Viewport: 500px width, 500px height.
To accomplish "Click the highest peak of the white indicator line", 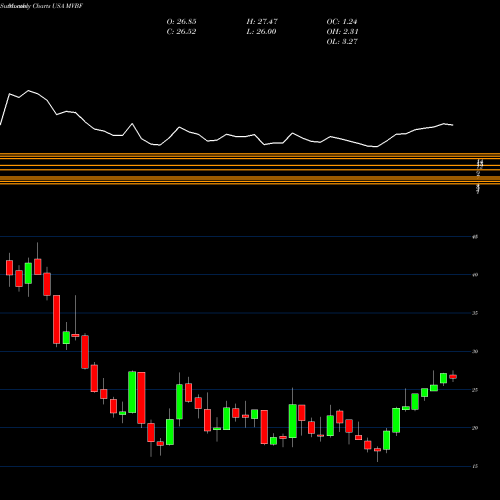I will (29, 90).
